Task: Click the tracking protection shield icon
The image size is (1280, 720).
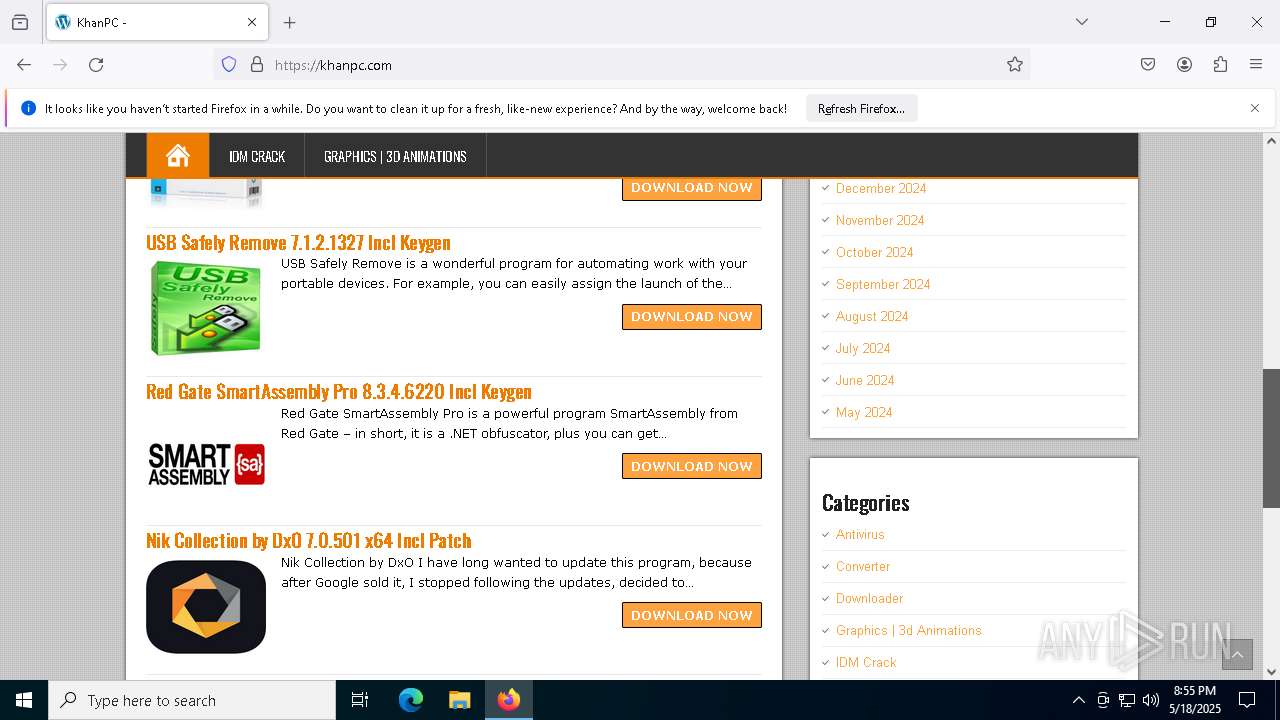Action: [229, 65]
